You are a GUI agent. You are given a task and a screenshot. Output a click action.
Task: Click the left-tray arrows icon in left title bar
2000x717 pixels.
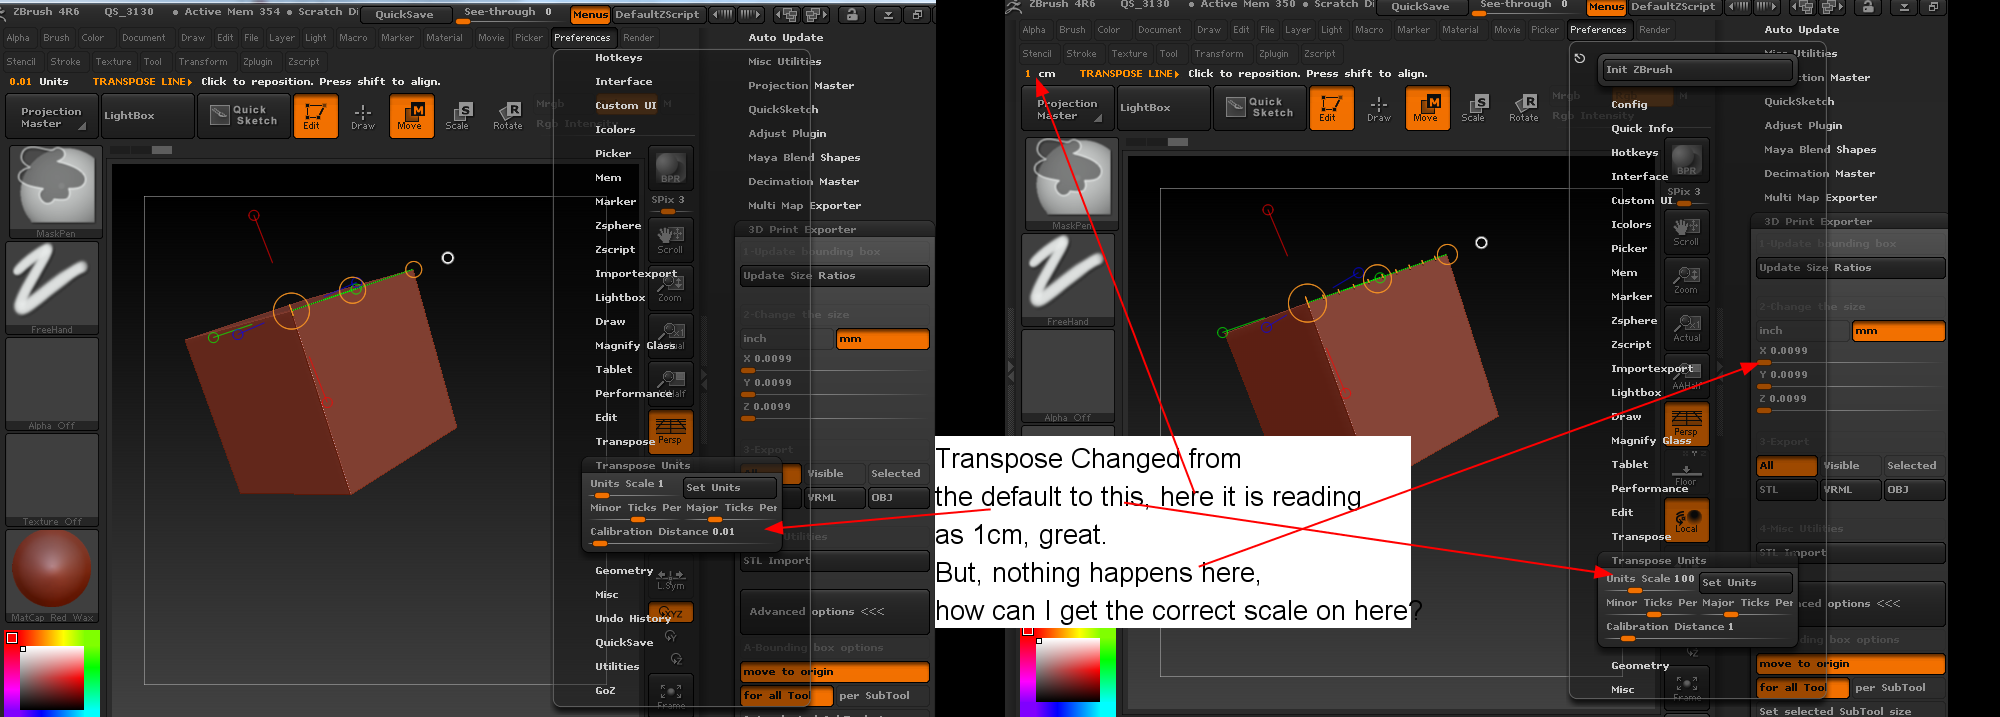[721, 15]
